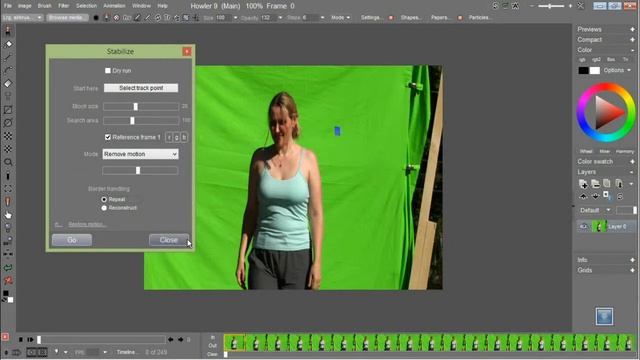This screenshot has height=360, width=640.
Task: Click the Block size slider
Action: click(x=141, y=106)
